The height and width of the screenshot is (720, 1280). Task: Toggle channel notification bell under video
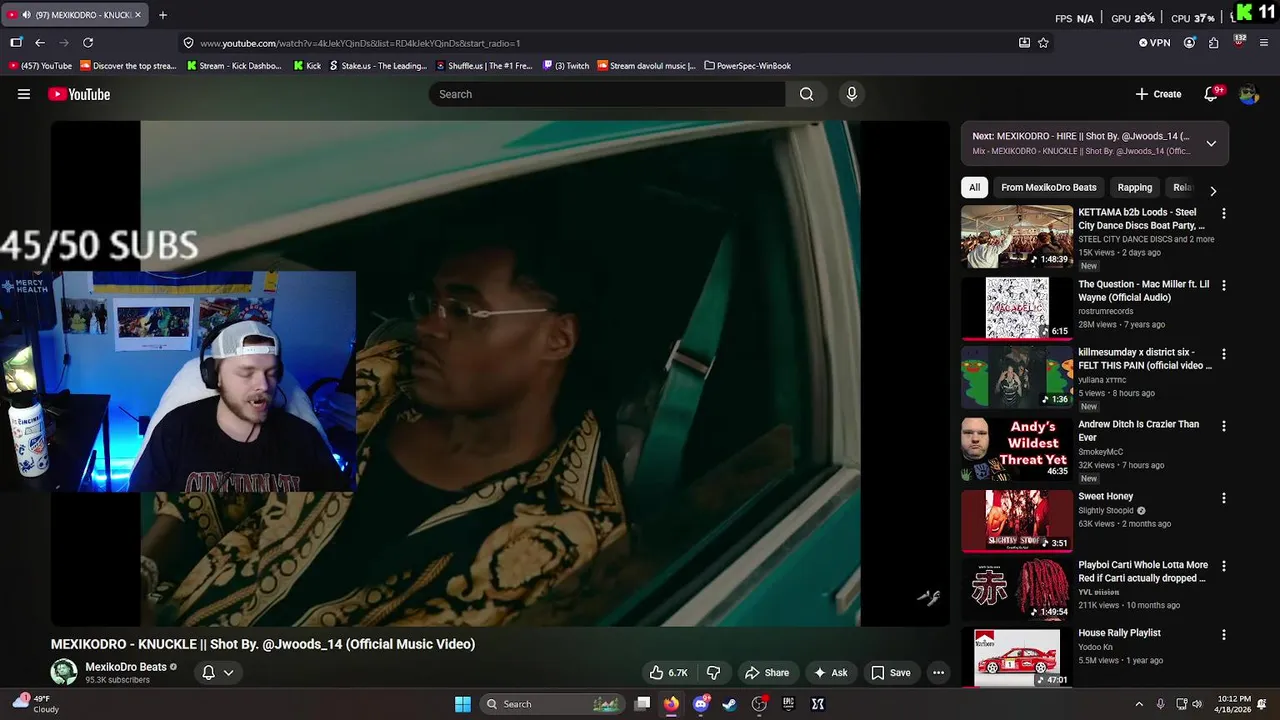coord(209,673)
